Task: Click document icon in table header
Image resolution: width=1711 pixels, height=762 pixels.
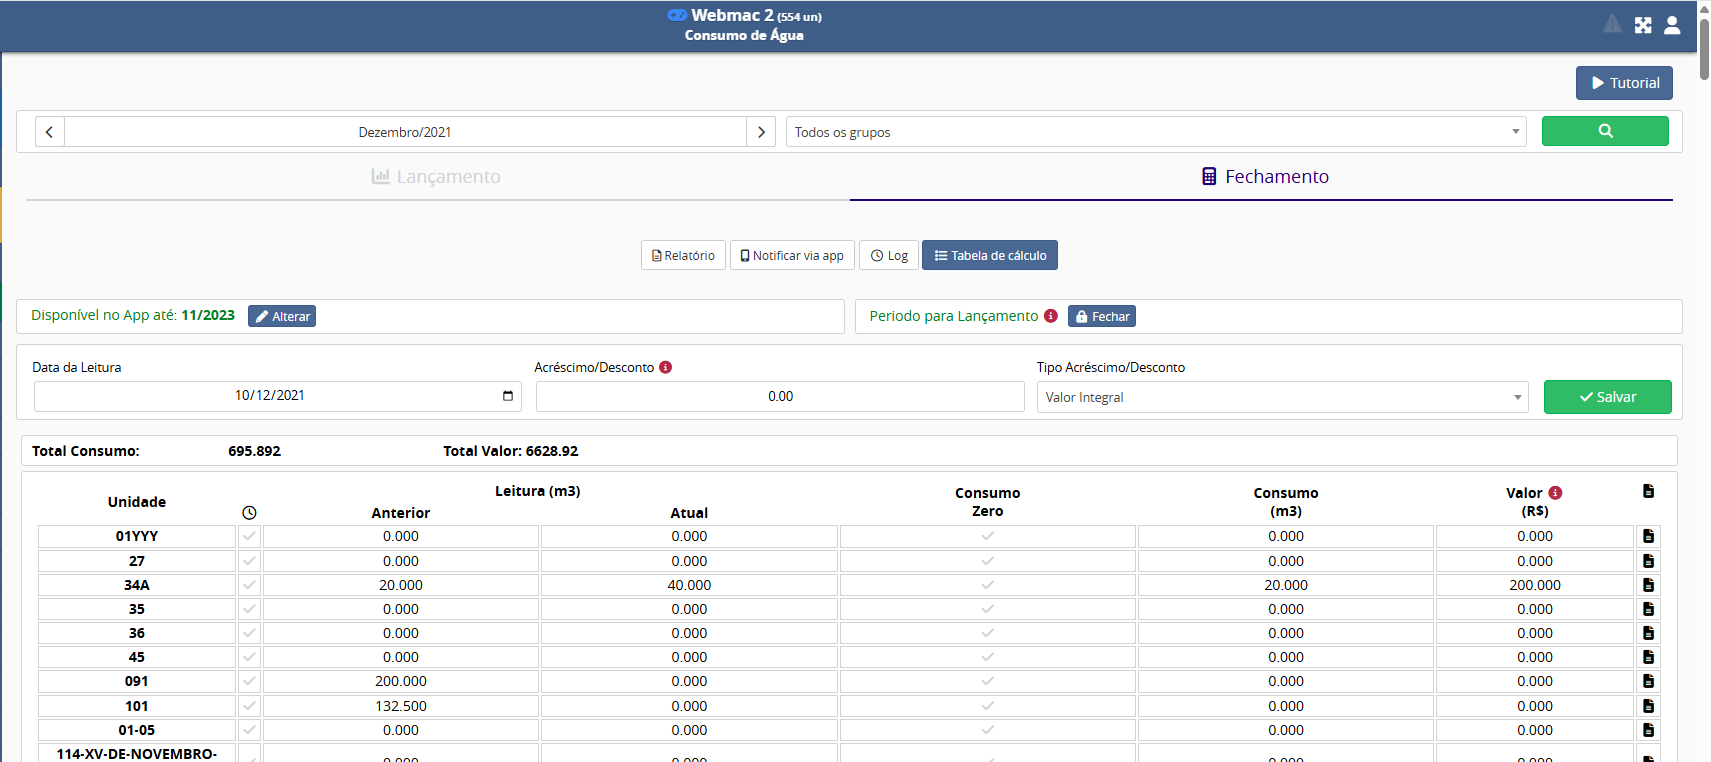Action: click(x=1648, y=491)
